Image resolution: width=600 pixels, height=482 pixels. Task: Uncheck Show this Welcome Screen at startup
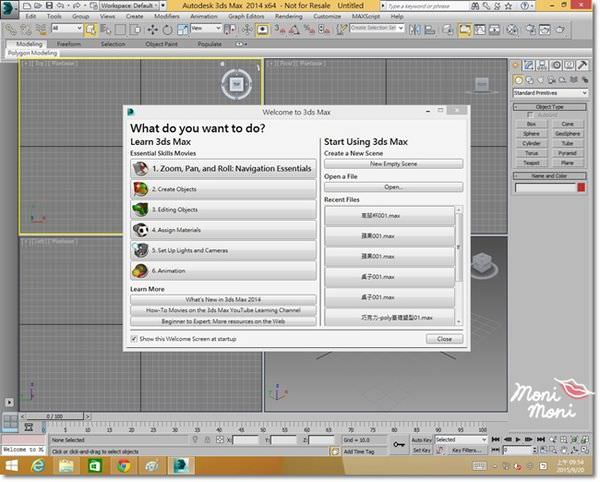click(135, 339)
